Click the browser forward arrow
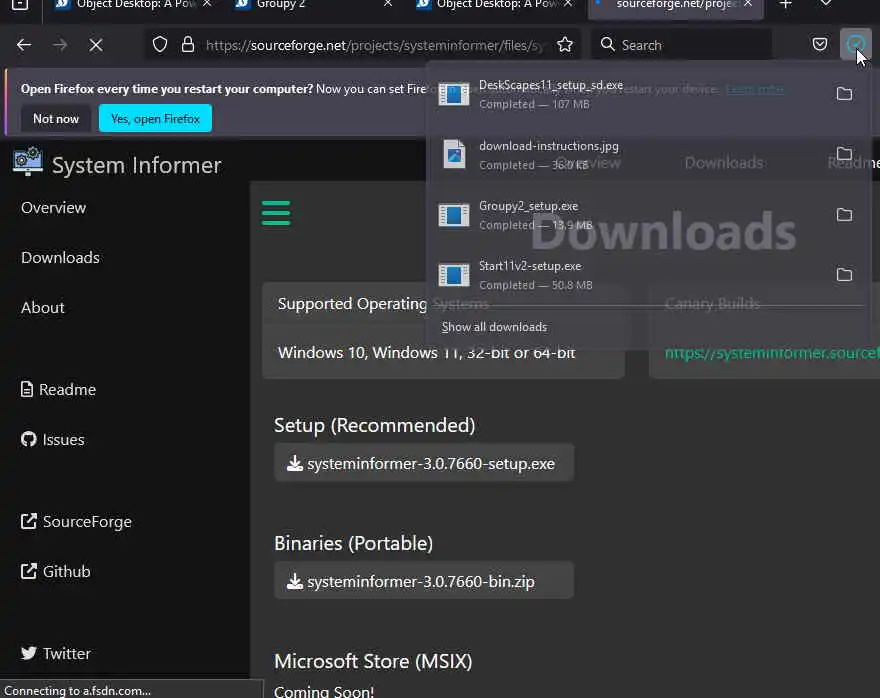 60,45
